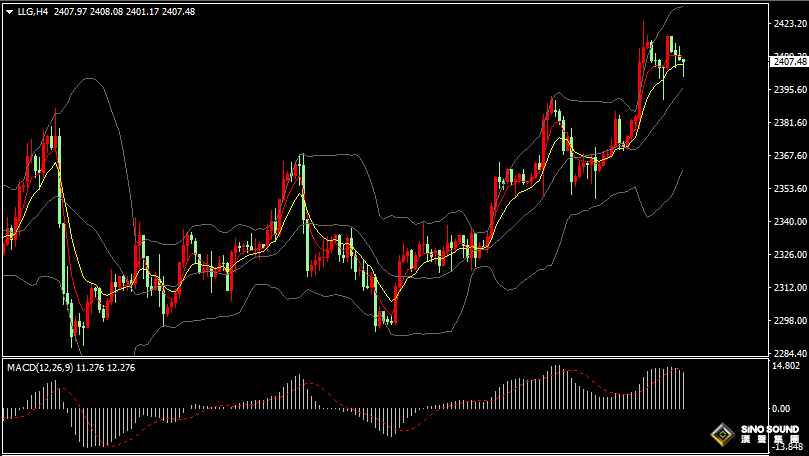Click the SINO SOUND brand text

[x=770, y=430]
